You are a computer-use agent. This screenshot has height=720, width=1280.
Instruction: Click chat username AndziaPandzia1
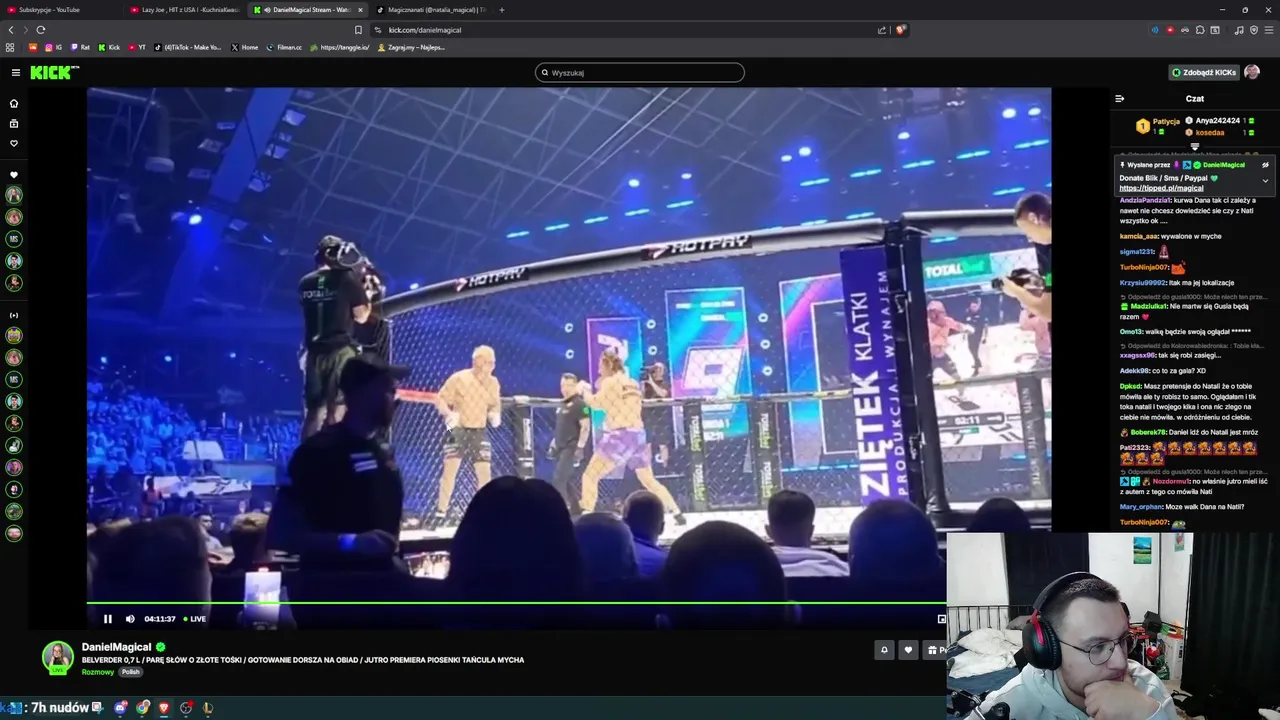tap(1145, 200)
